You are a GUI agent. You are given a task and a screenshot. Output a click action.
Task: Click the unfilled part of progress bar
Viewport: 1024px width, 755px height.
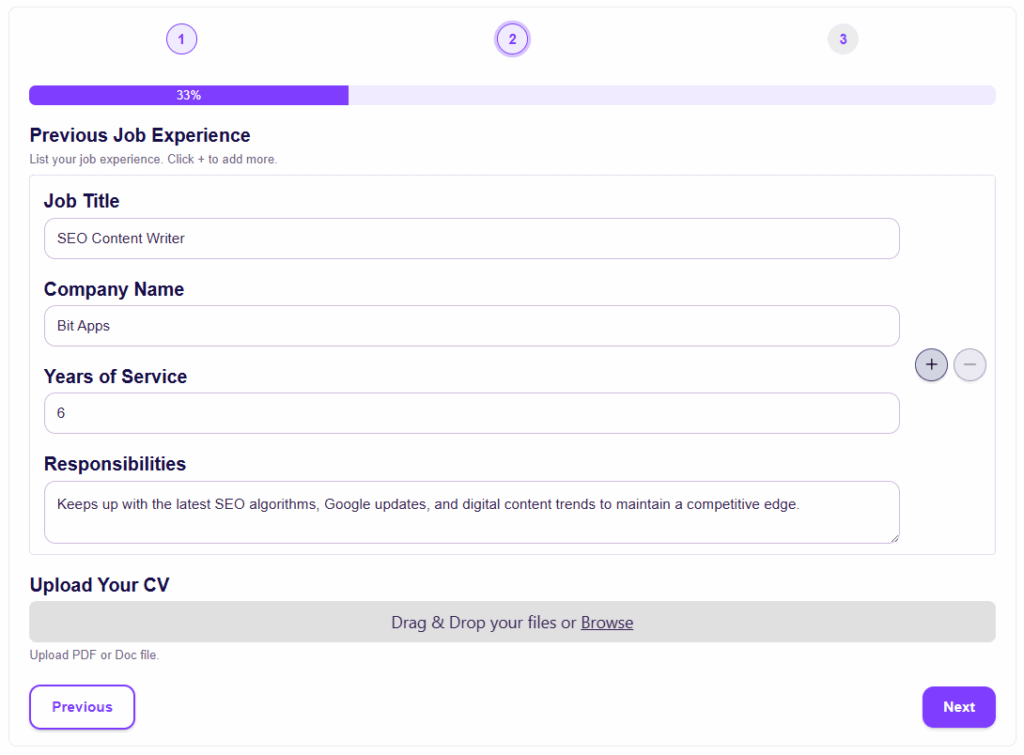coord(670,95)
